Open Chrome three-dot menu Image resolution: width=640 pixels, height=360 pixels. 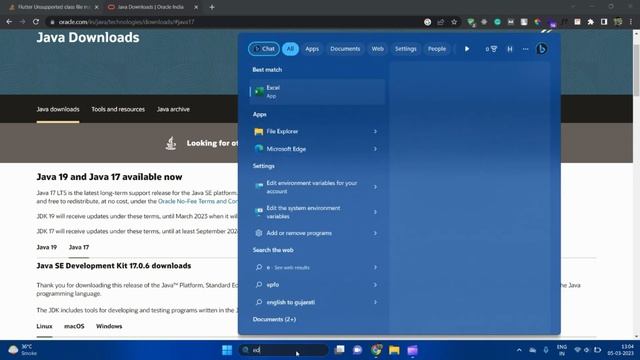pos(631,22)
